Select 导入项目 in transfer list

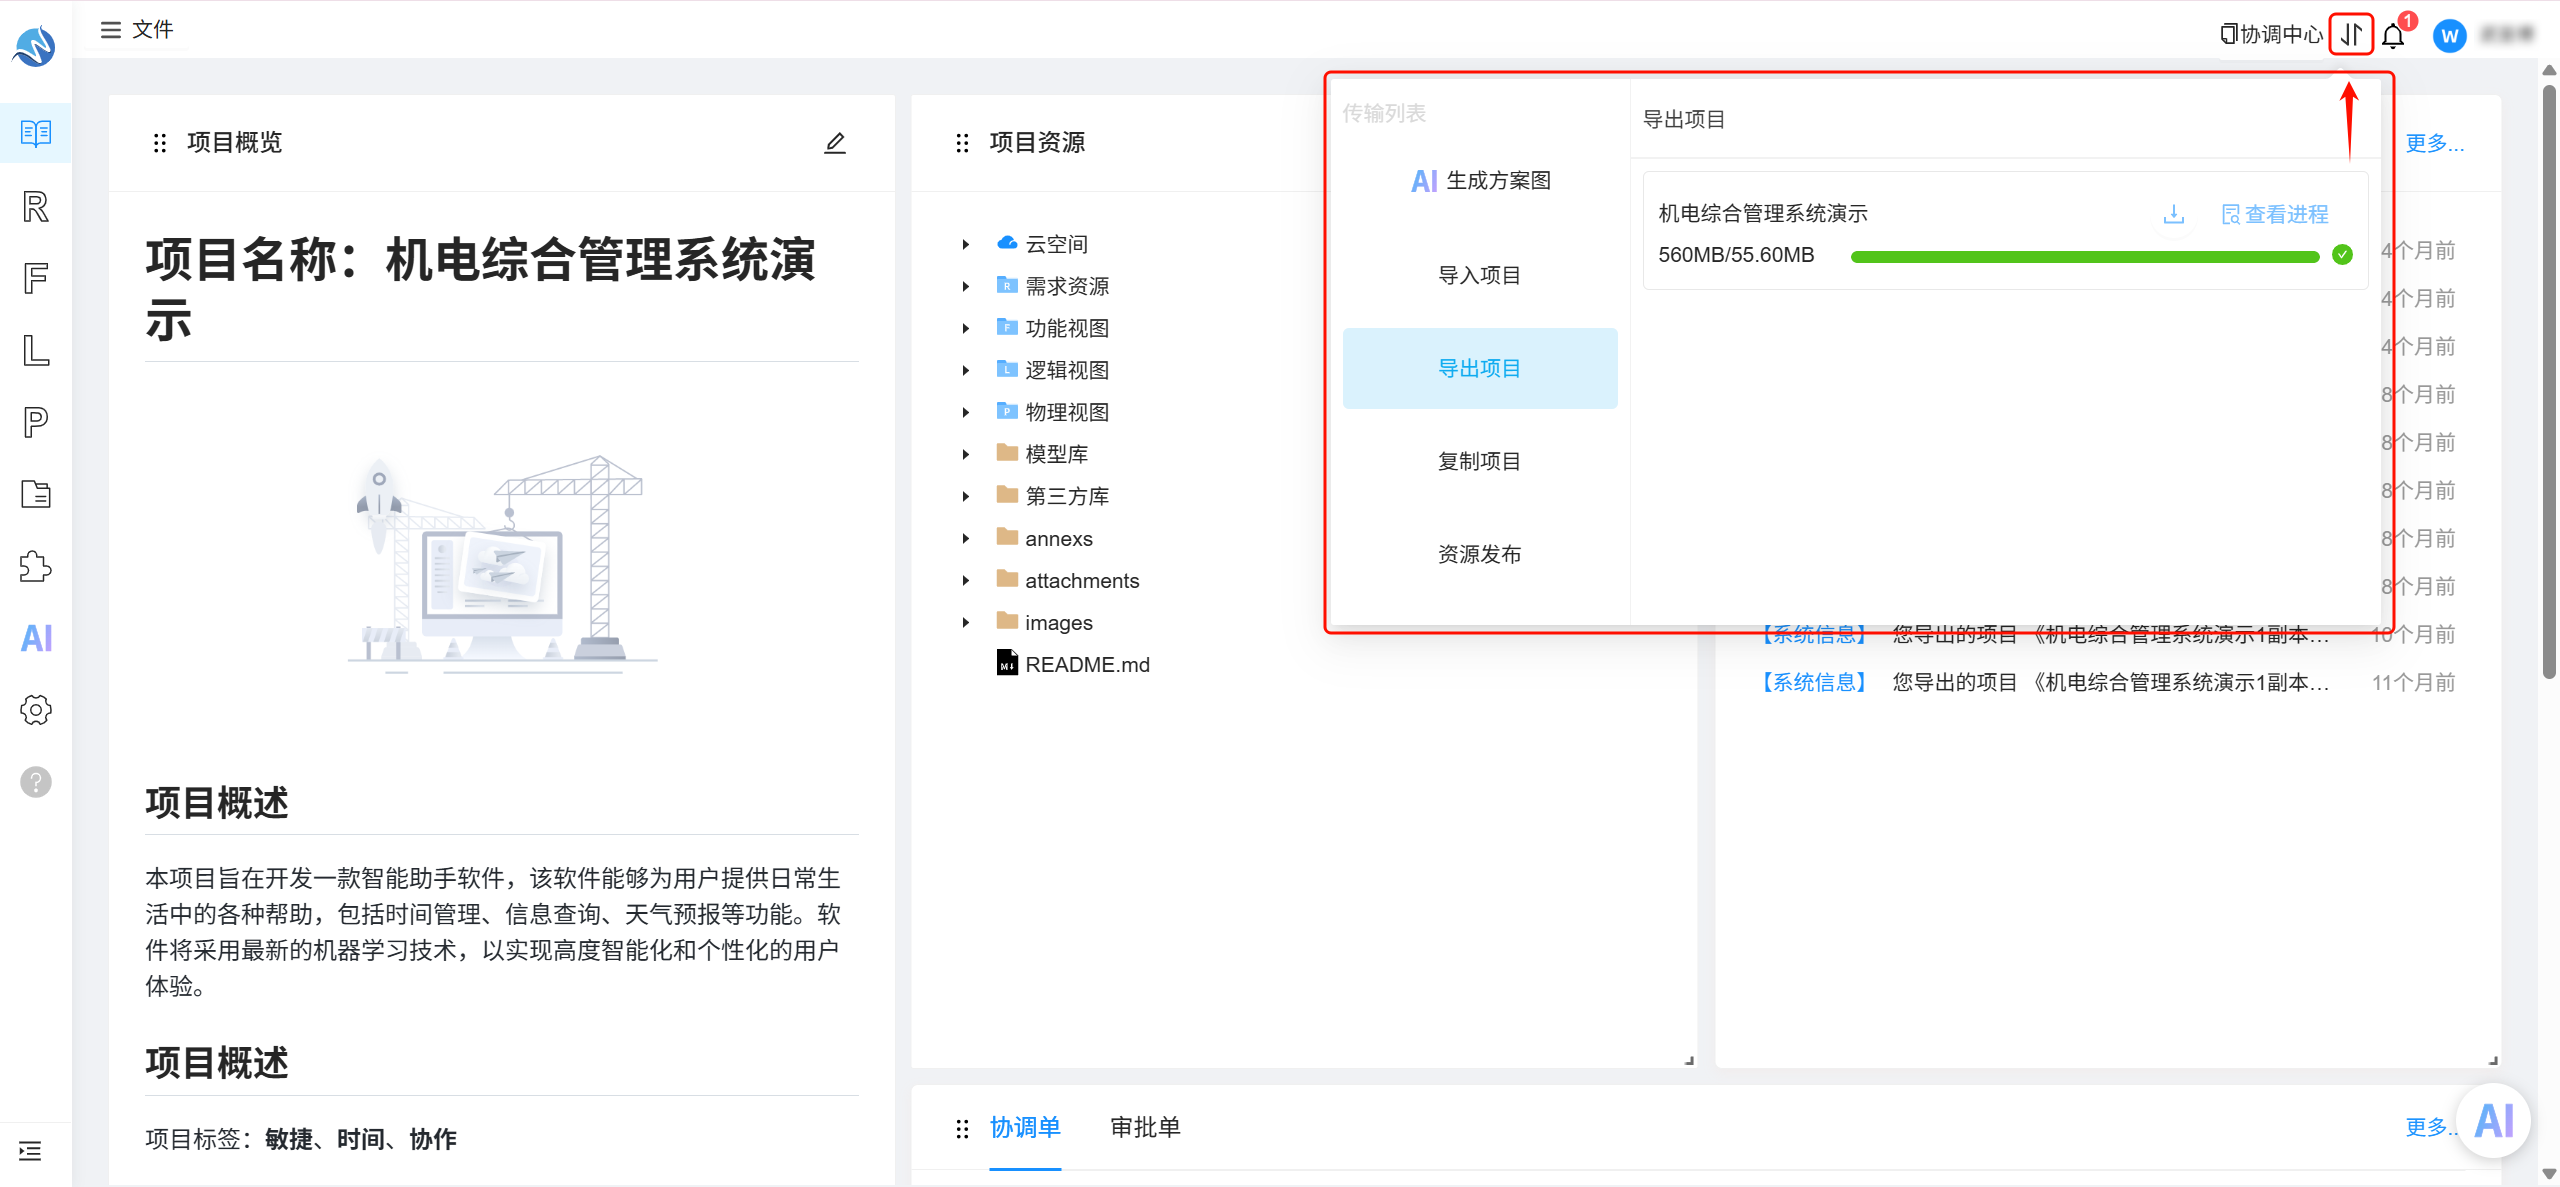(x=1480, y=275)
